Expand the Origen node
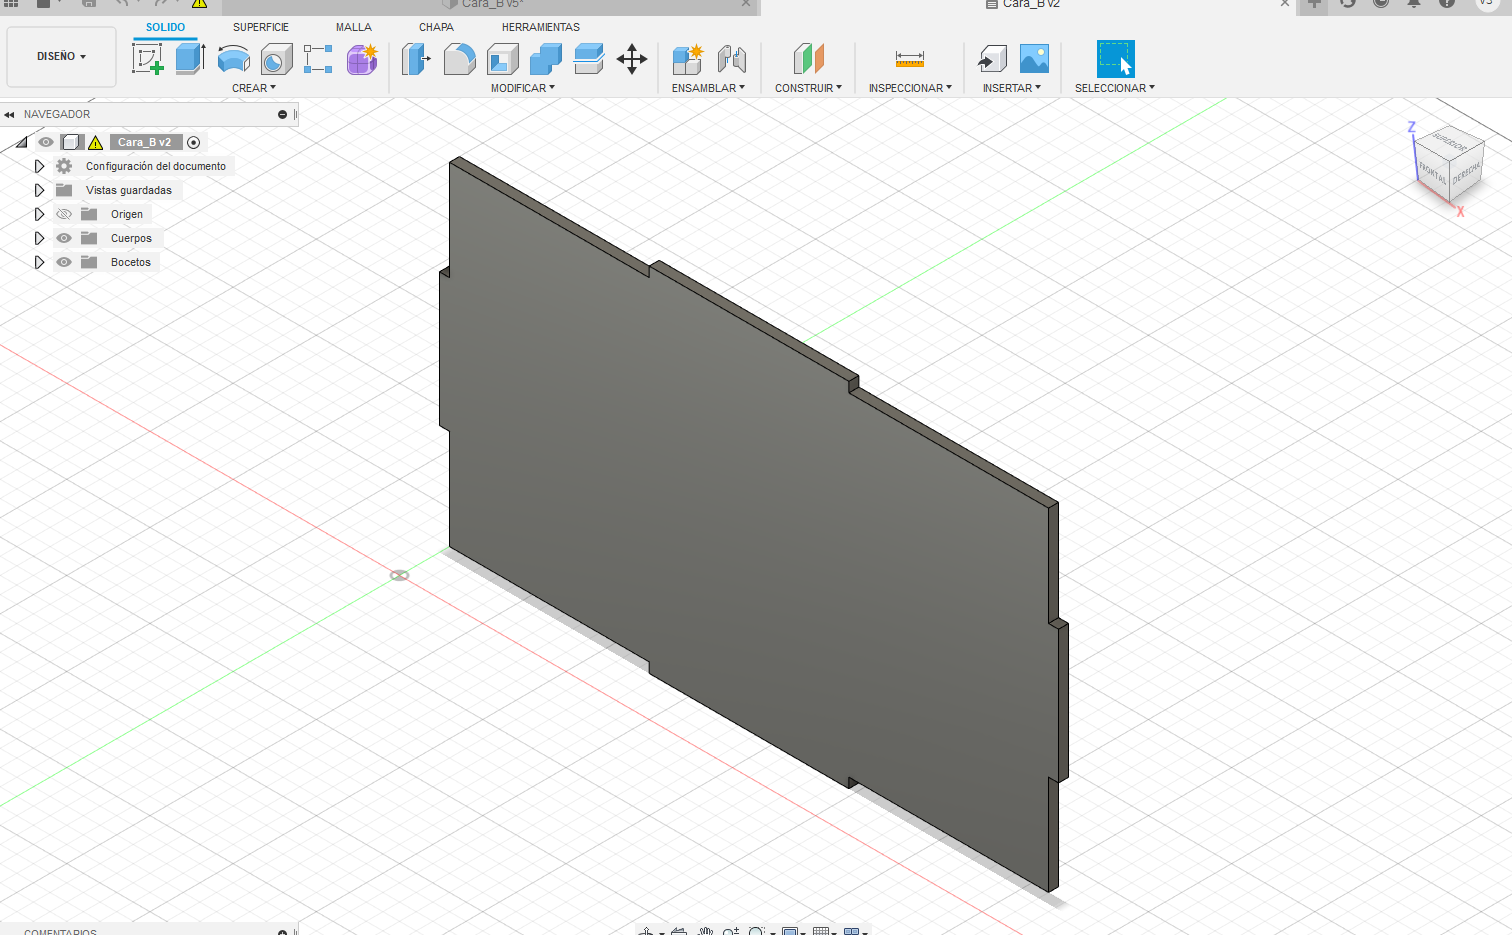1512x935 pixels. click(x=39, y=214)
